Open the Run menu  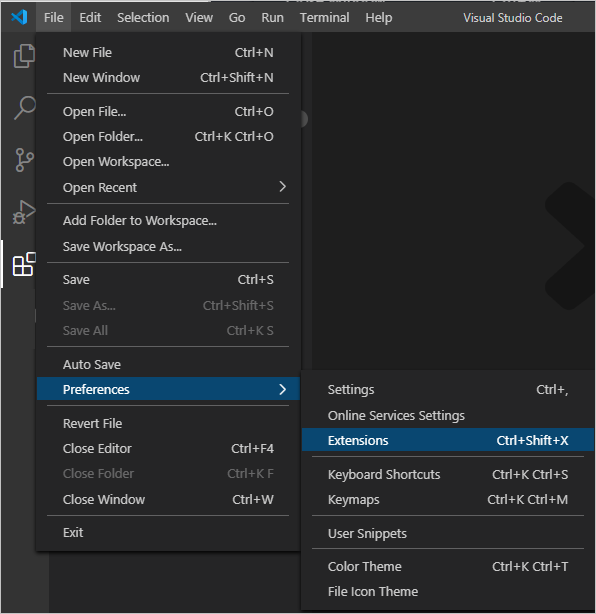coord(273,18)
